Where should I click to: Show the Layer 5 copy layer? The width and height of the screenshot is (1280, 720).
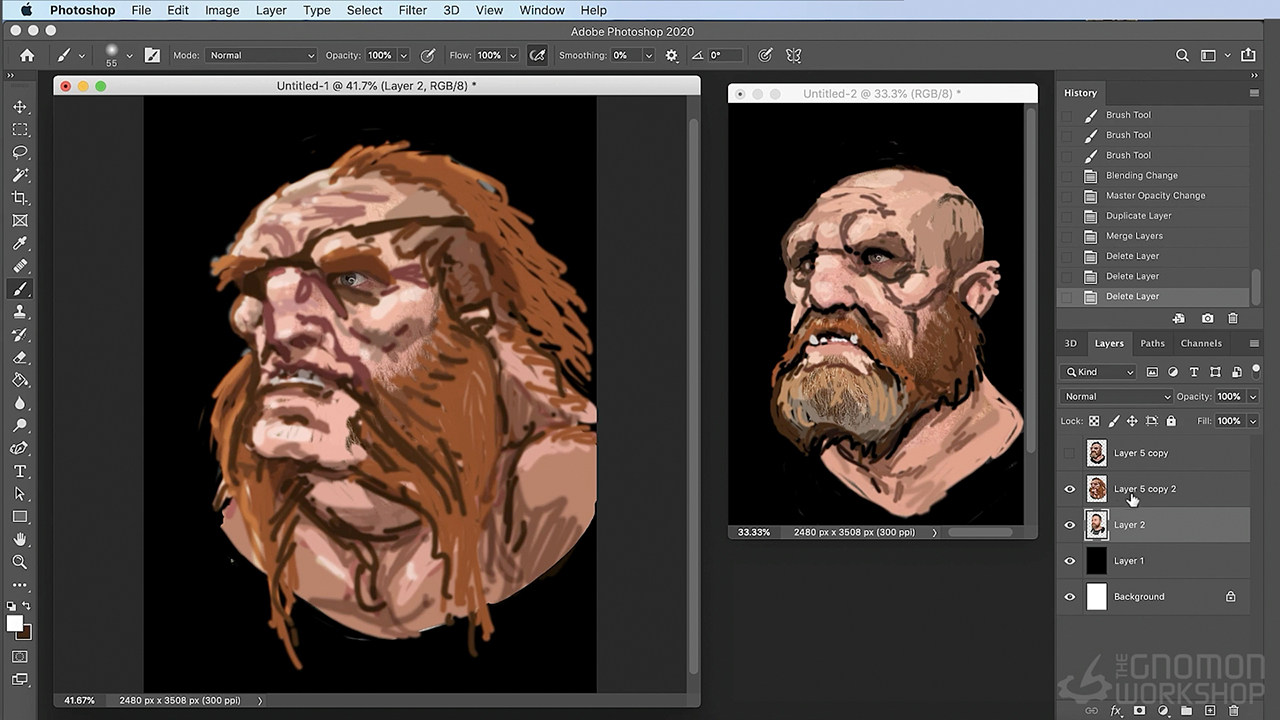click(1069, 453)
